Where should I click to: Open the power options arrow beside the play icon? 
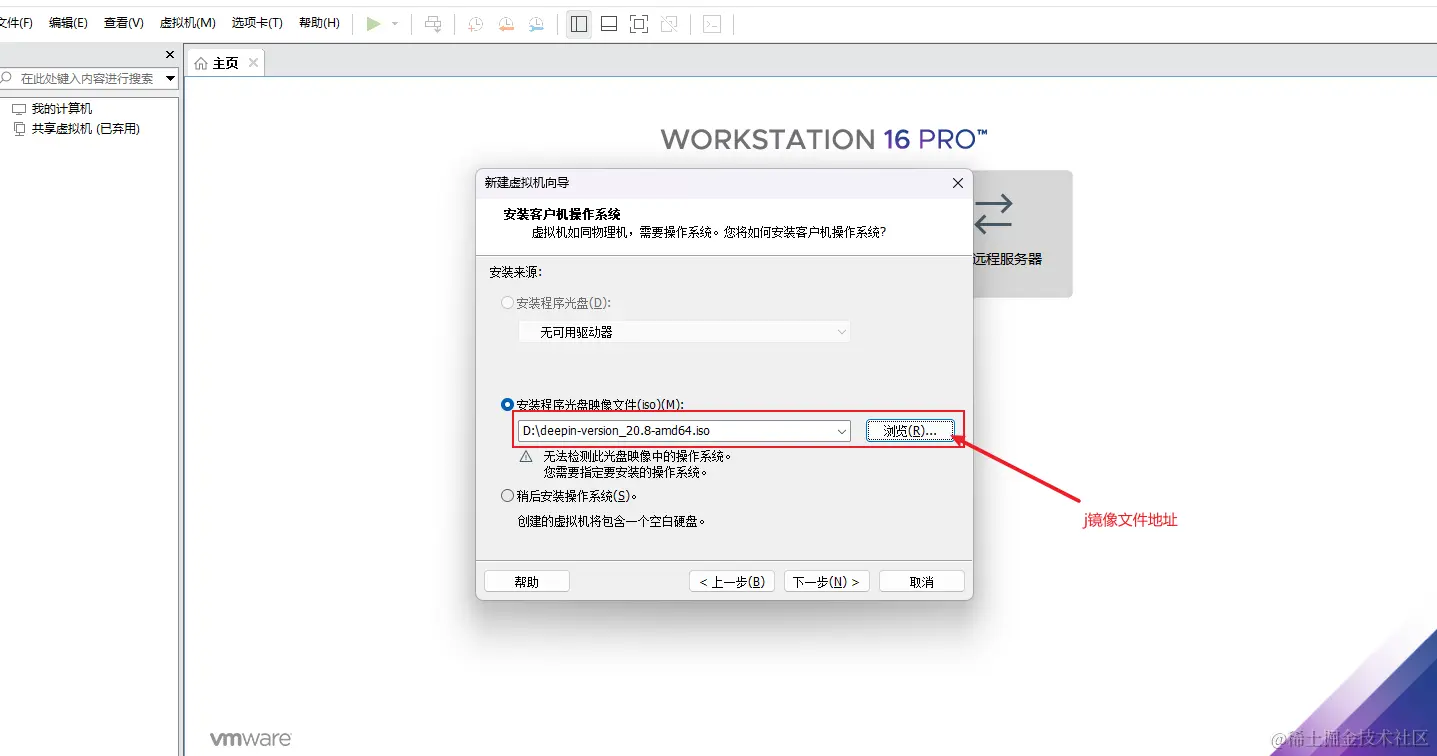click(395, 24)
